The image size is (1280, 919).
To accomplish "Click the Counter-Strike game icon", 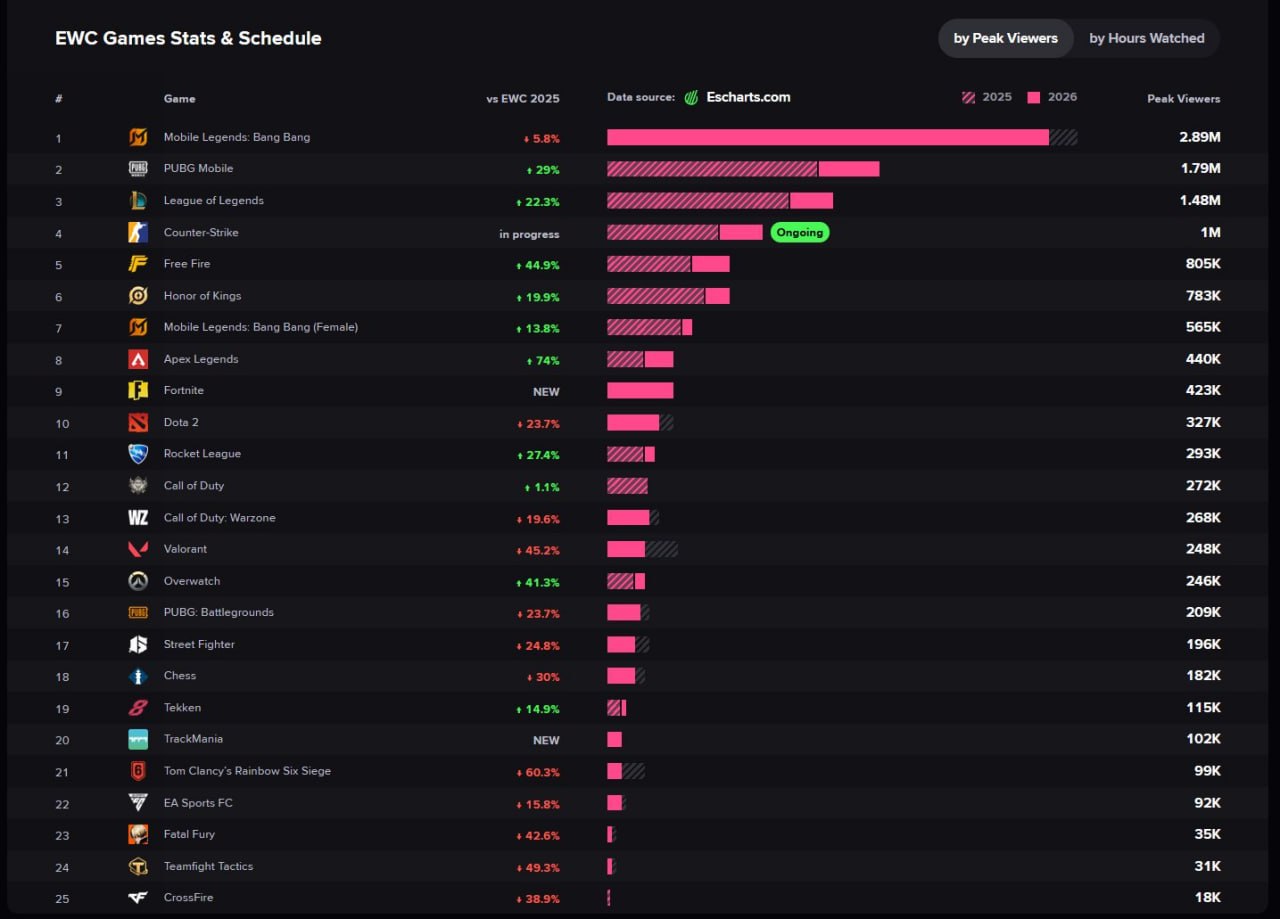I will (138, 232).
